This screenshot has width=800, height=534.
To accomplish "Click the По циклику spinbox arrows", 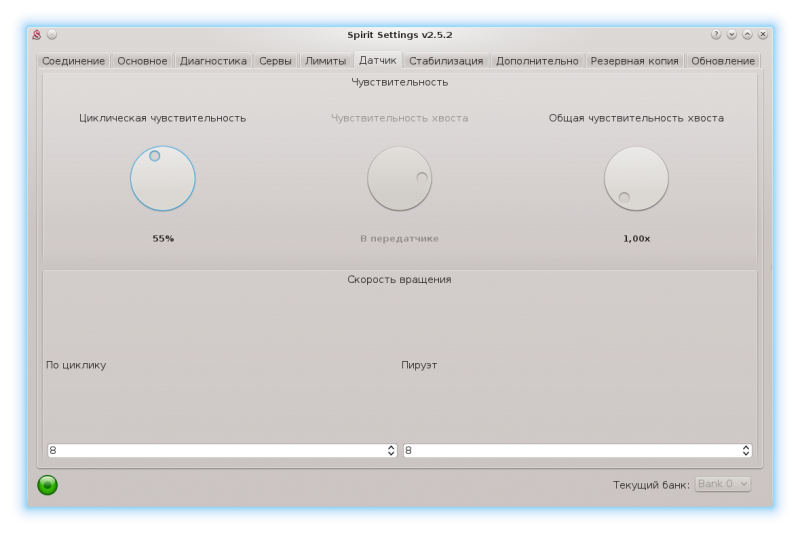I will click(391, 451).
